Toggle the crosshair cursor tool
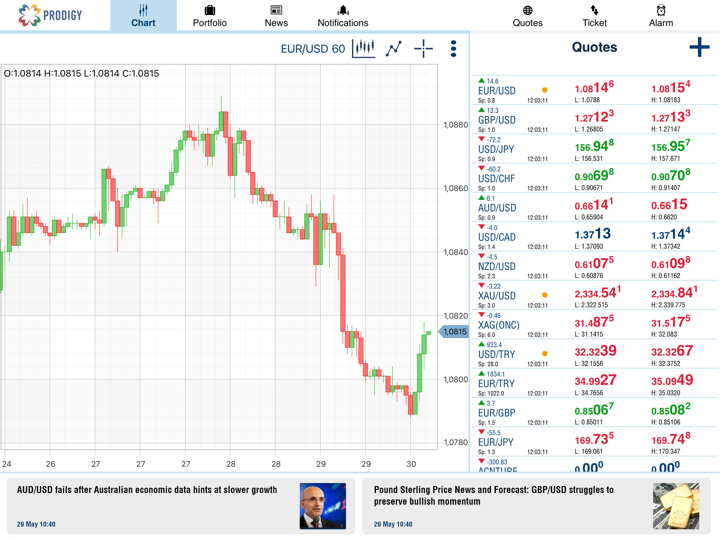The image size is (720, 540). tap(424, 48)
